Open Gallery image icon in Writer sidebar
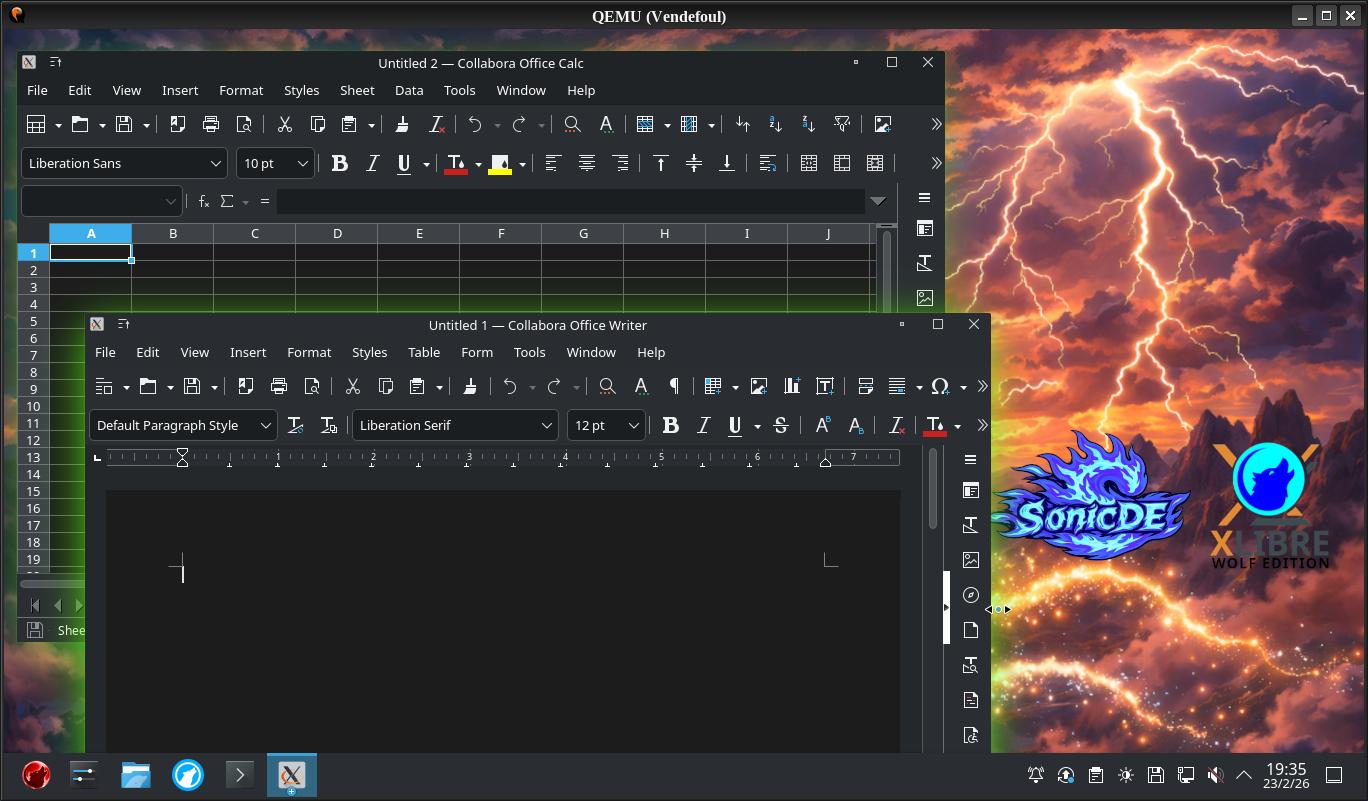 [x=970, y=560]
